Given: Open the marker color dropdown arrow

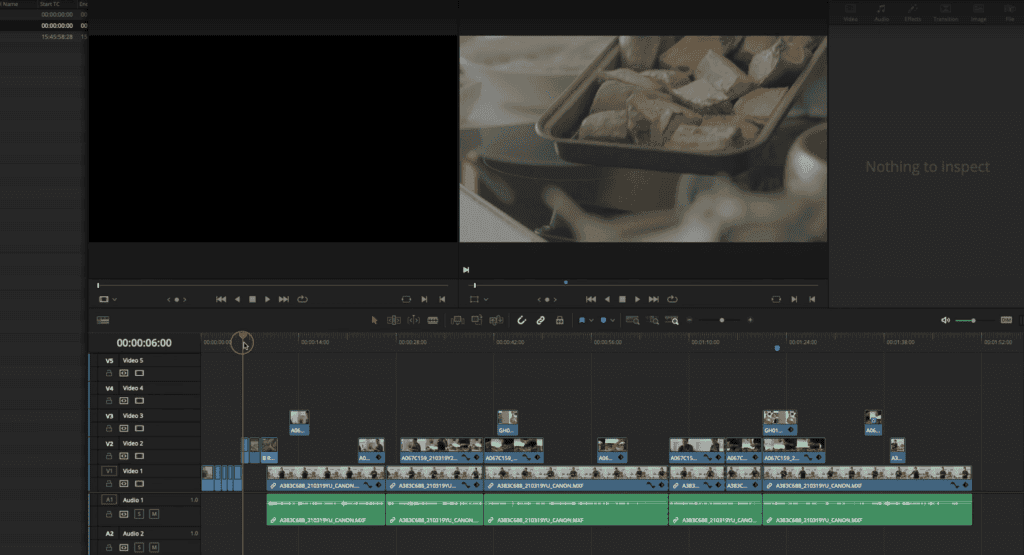Looking at the screenshot, I should pyautogui.click(x=613, y=320).
